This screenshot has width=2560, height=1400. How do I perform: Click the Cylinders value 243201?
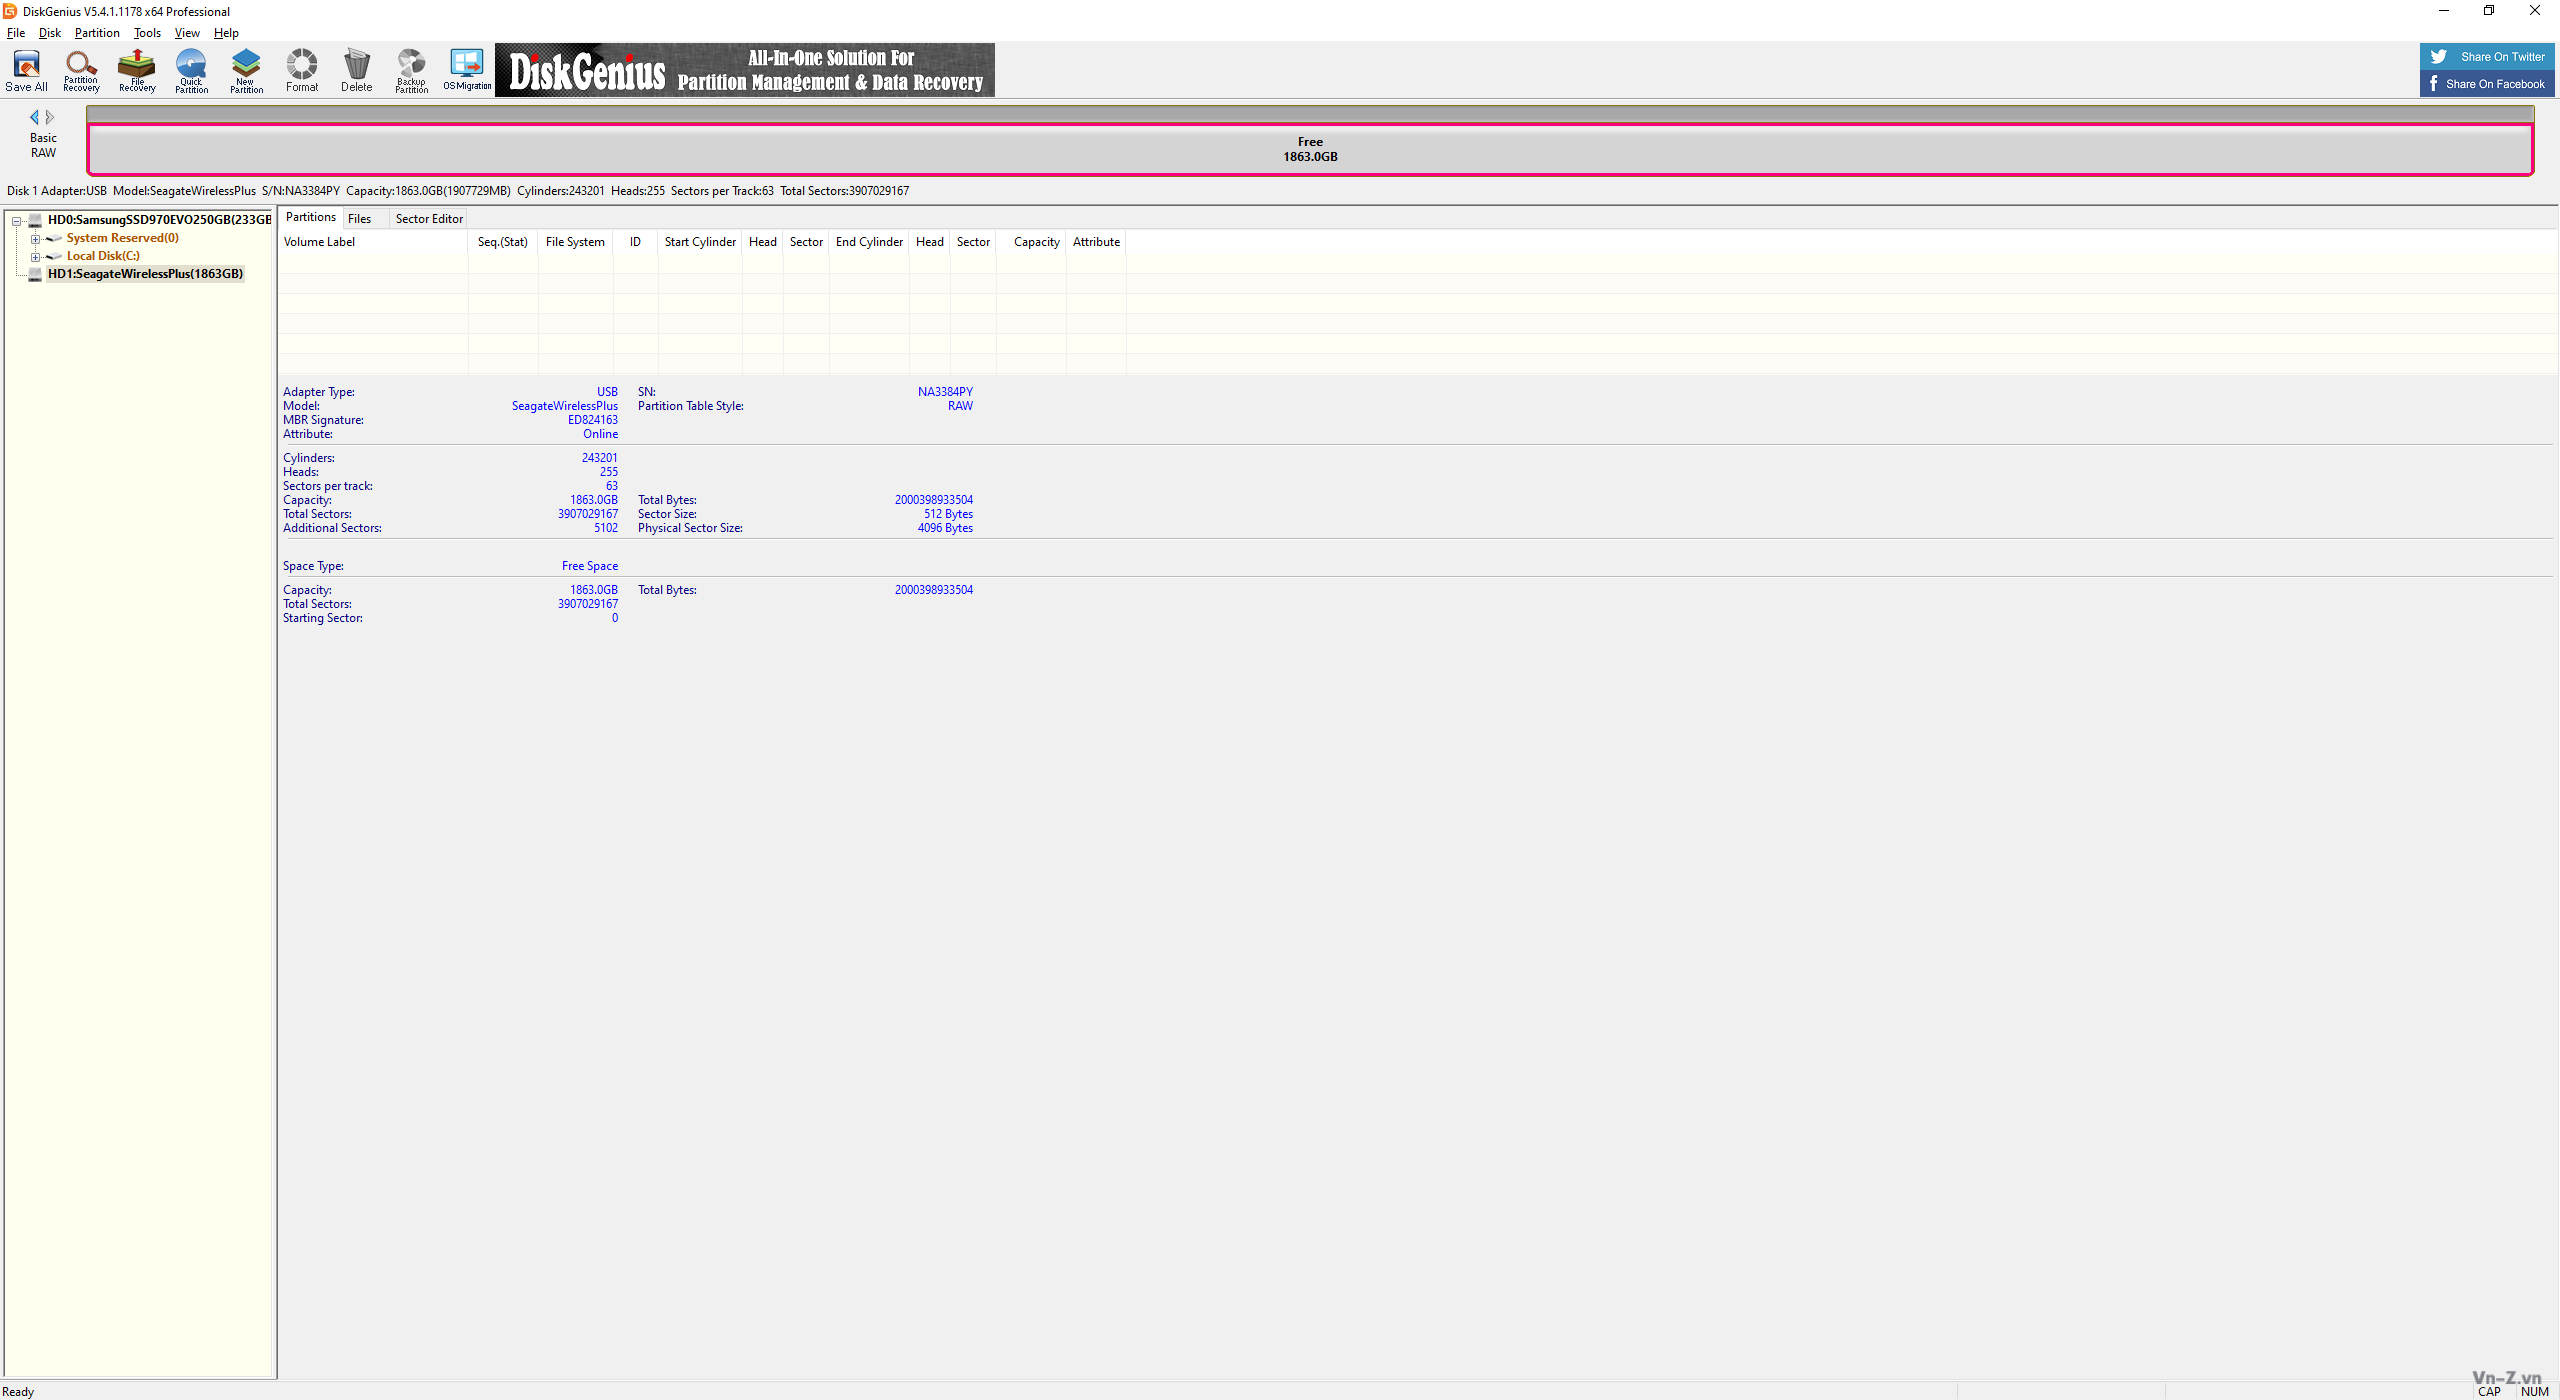click(600, 458)
